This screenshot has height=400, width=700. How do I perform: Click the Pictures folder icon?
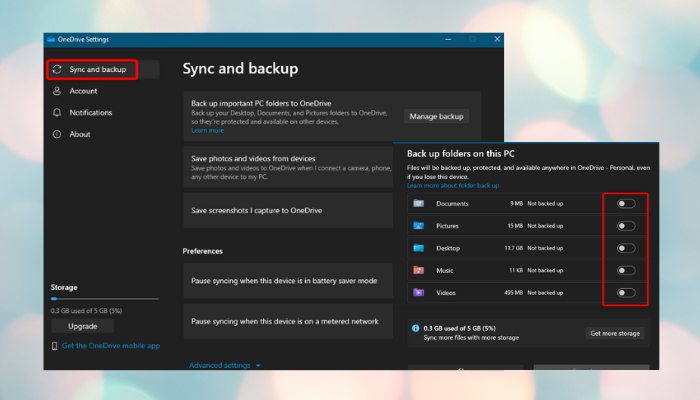coord(418,225)
